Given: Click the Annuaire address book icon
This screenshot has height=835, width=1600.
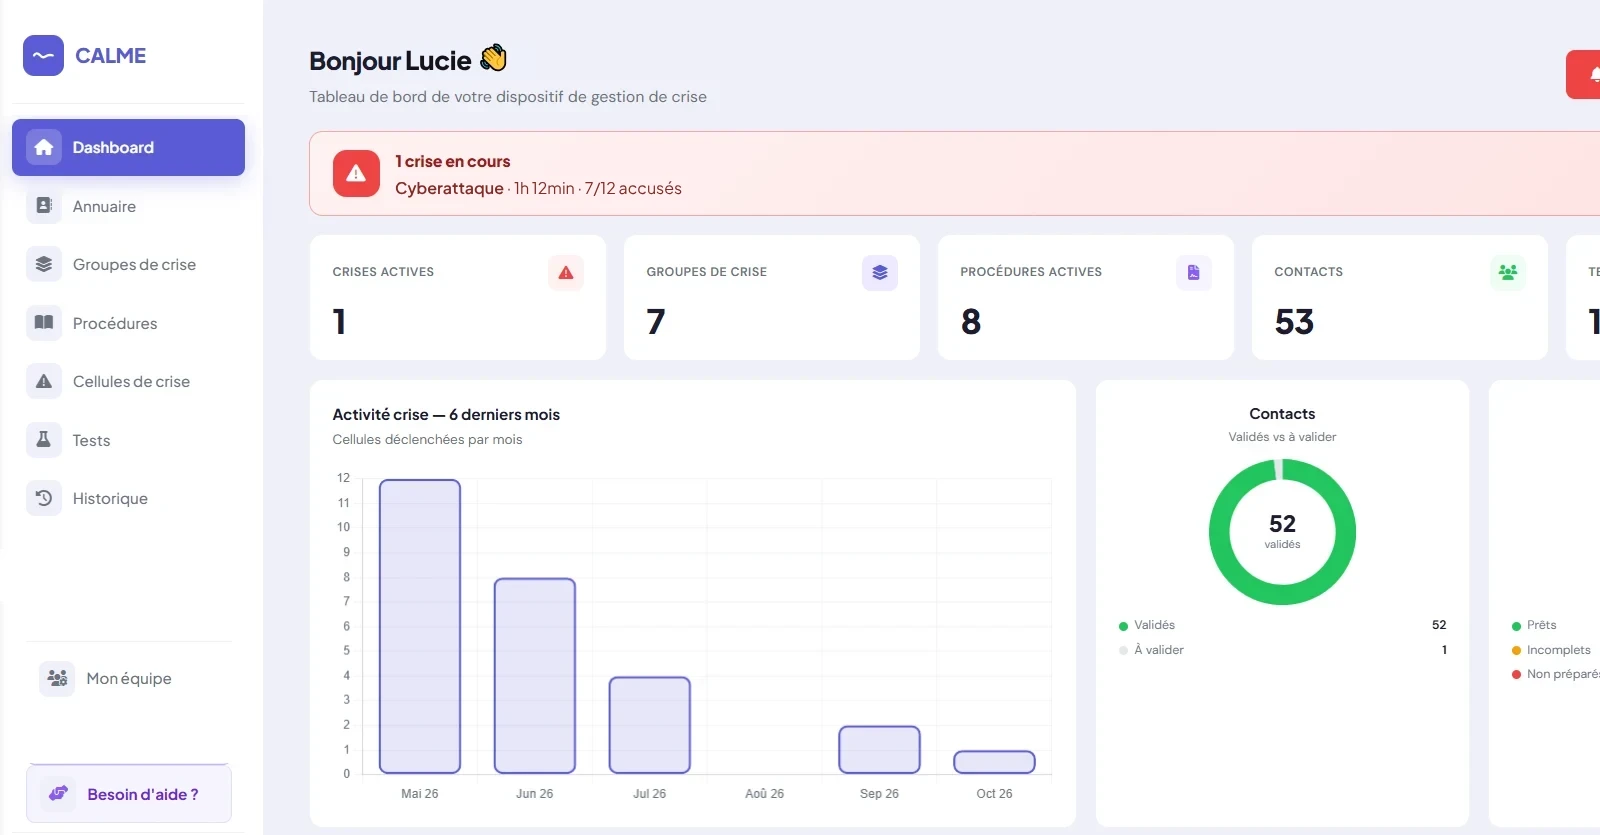Looking at the screenshot, I should coord(44,206).
